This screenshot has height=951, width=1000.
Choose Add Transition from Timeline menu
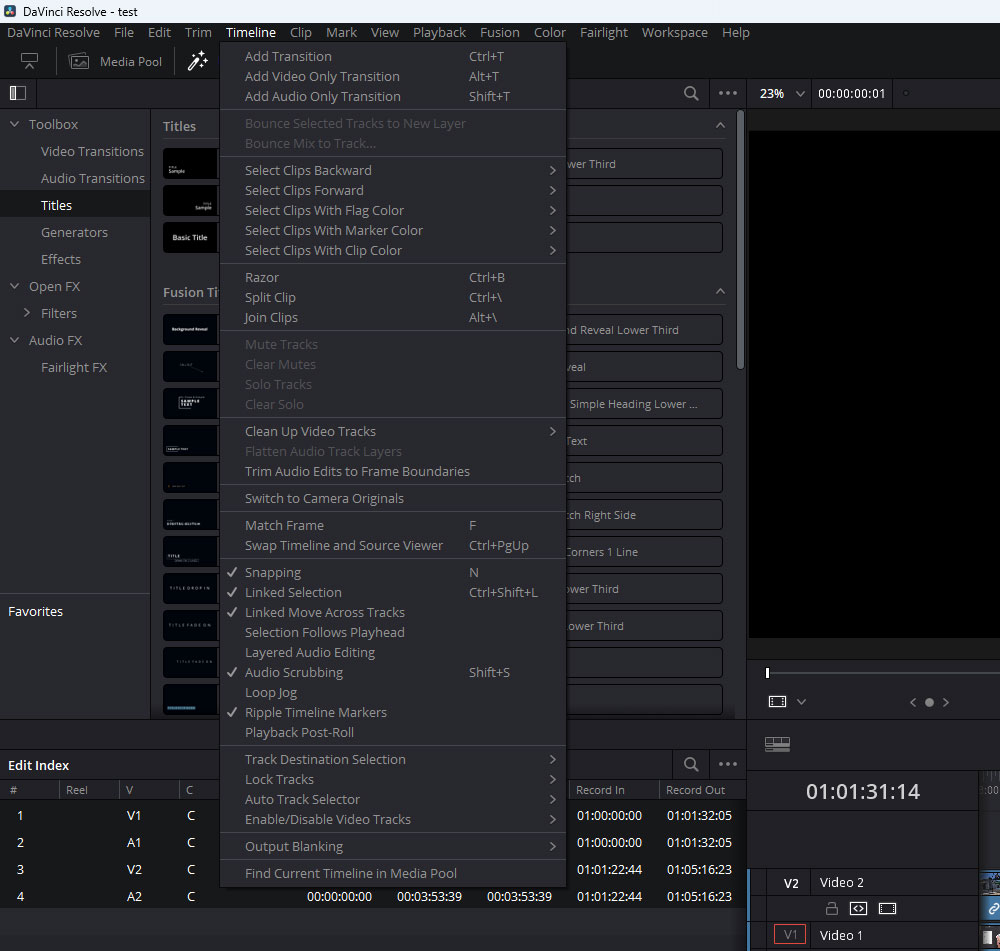point(392,56)
